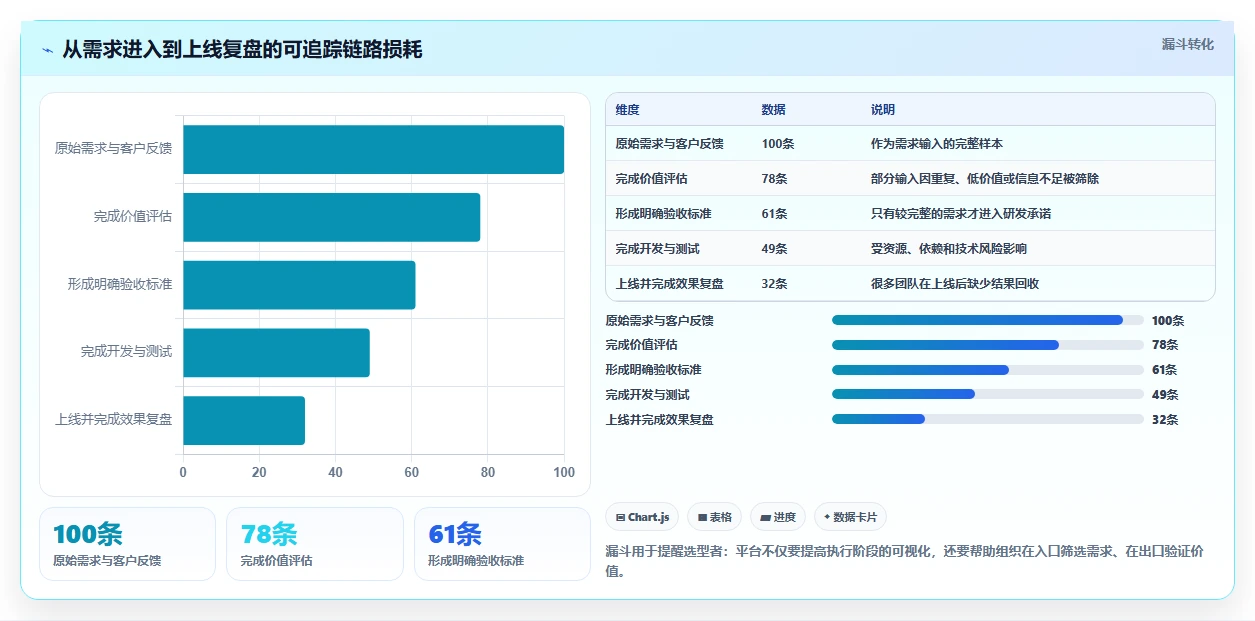This screenshot has height=621, width=1255.
Task: Click the 表格 tag chip
Action: click(715, 517)
